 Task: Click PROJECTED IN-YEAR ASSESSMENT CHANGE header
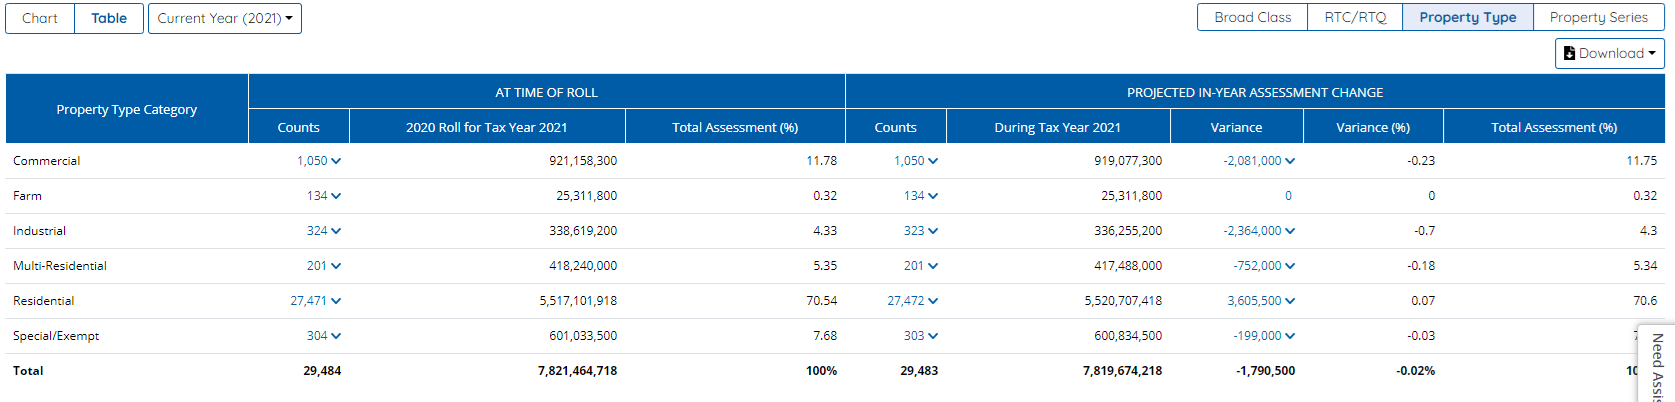coord(1255,92)
